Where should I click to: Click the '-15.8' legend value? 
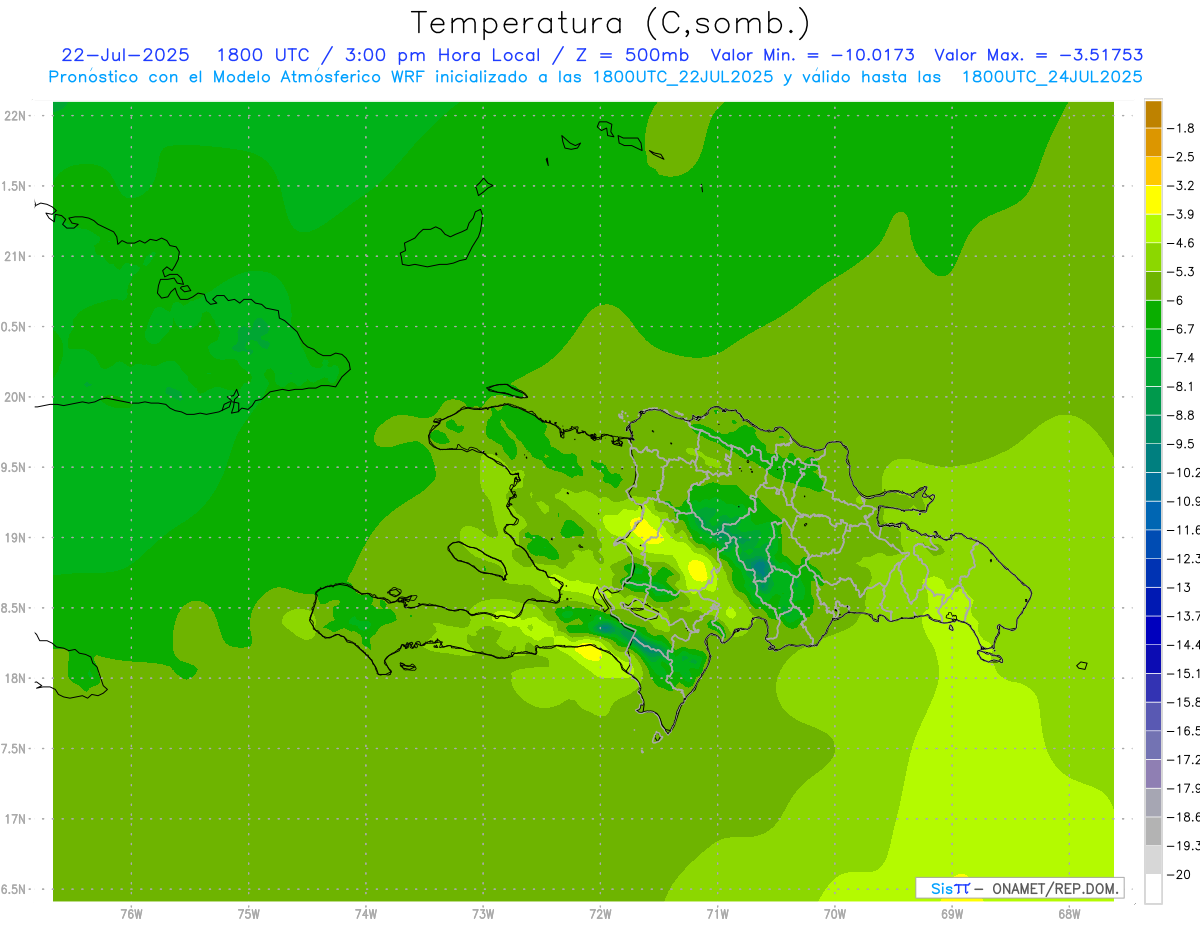pos(1183,702)
